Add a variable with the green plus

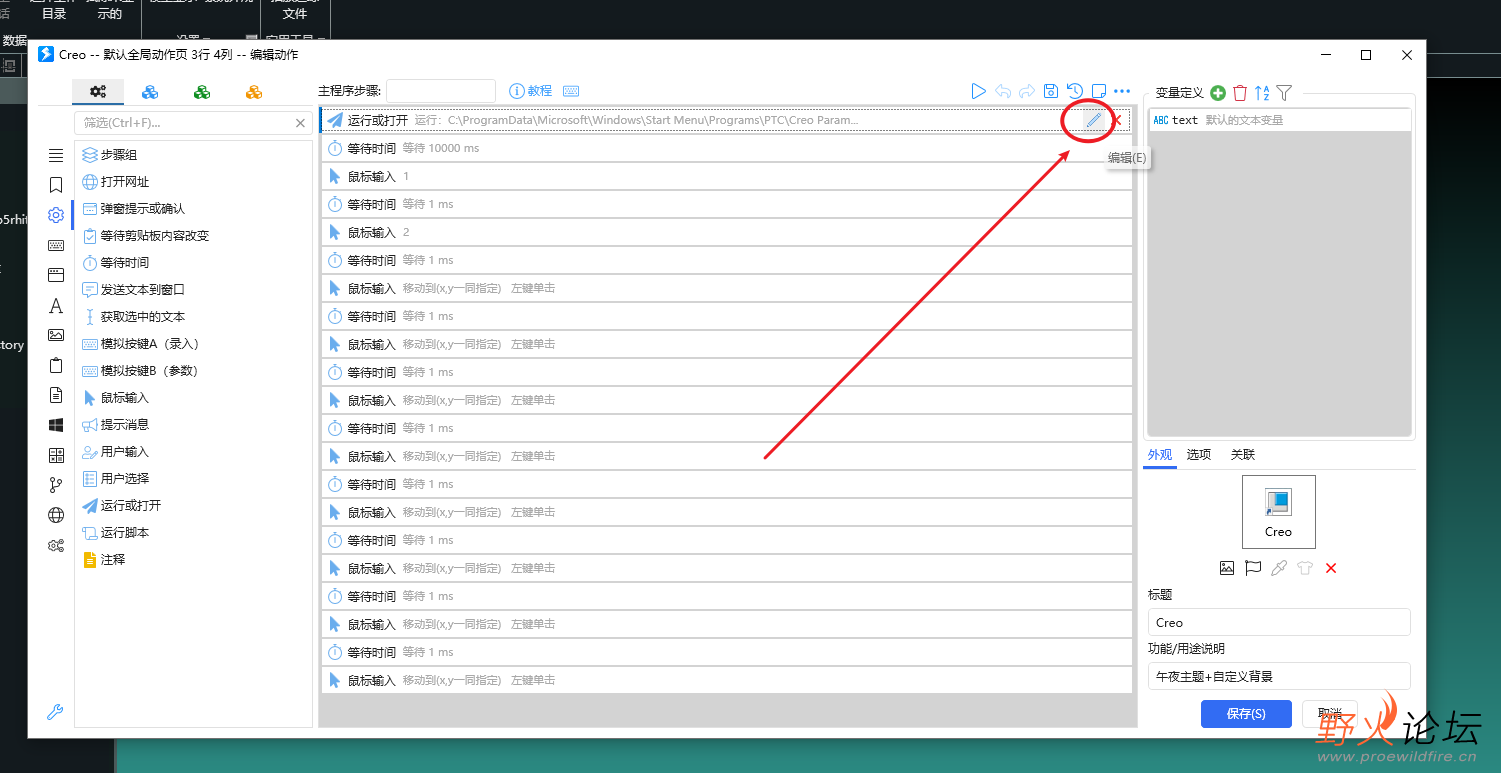tap(1218, 93)
